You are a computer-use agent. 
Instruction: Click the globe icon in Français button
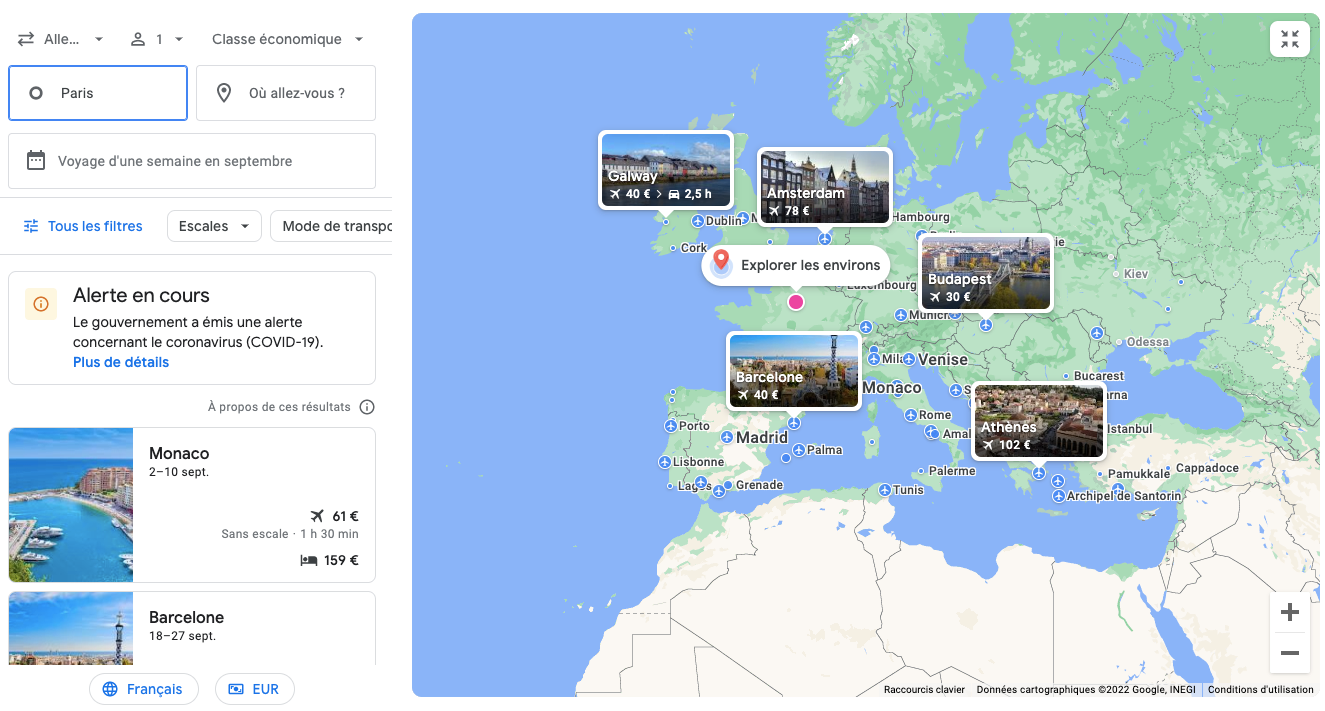pos(110,689)
